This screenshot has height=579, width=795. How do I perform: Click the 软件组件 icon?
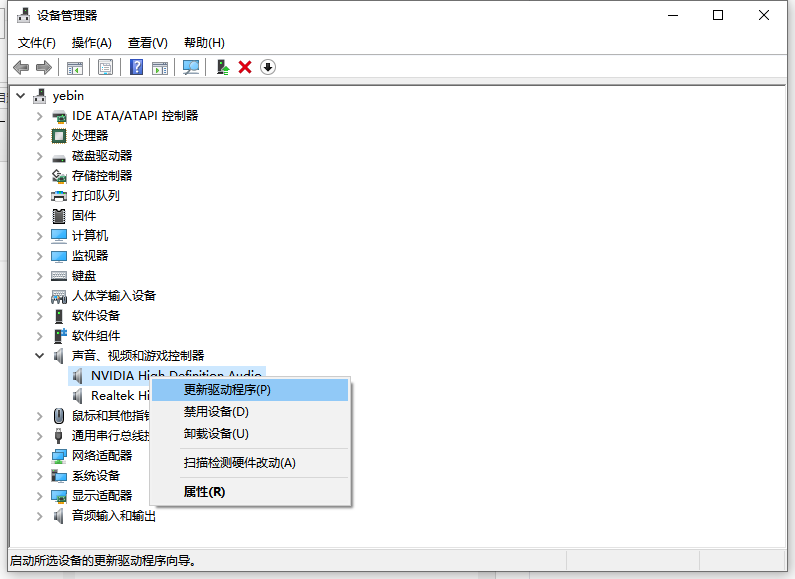tap(60, 336)
